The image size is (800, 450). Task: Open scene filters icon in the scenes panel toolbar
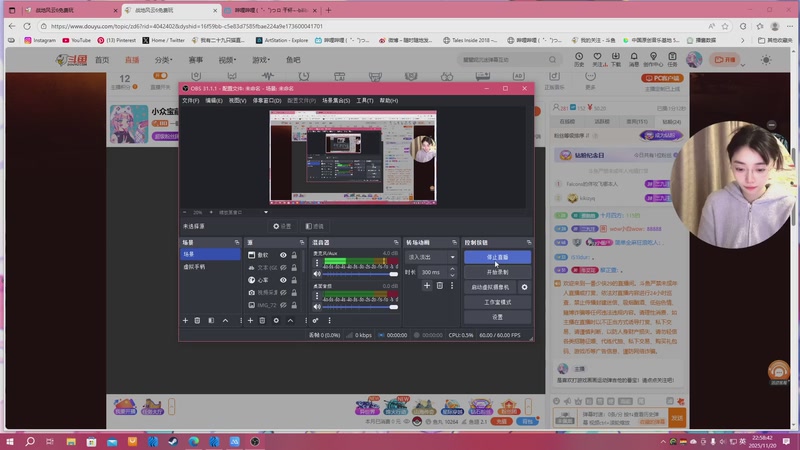(x=211, y=320)
